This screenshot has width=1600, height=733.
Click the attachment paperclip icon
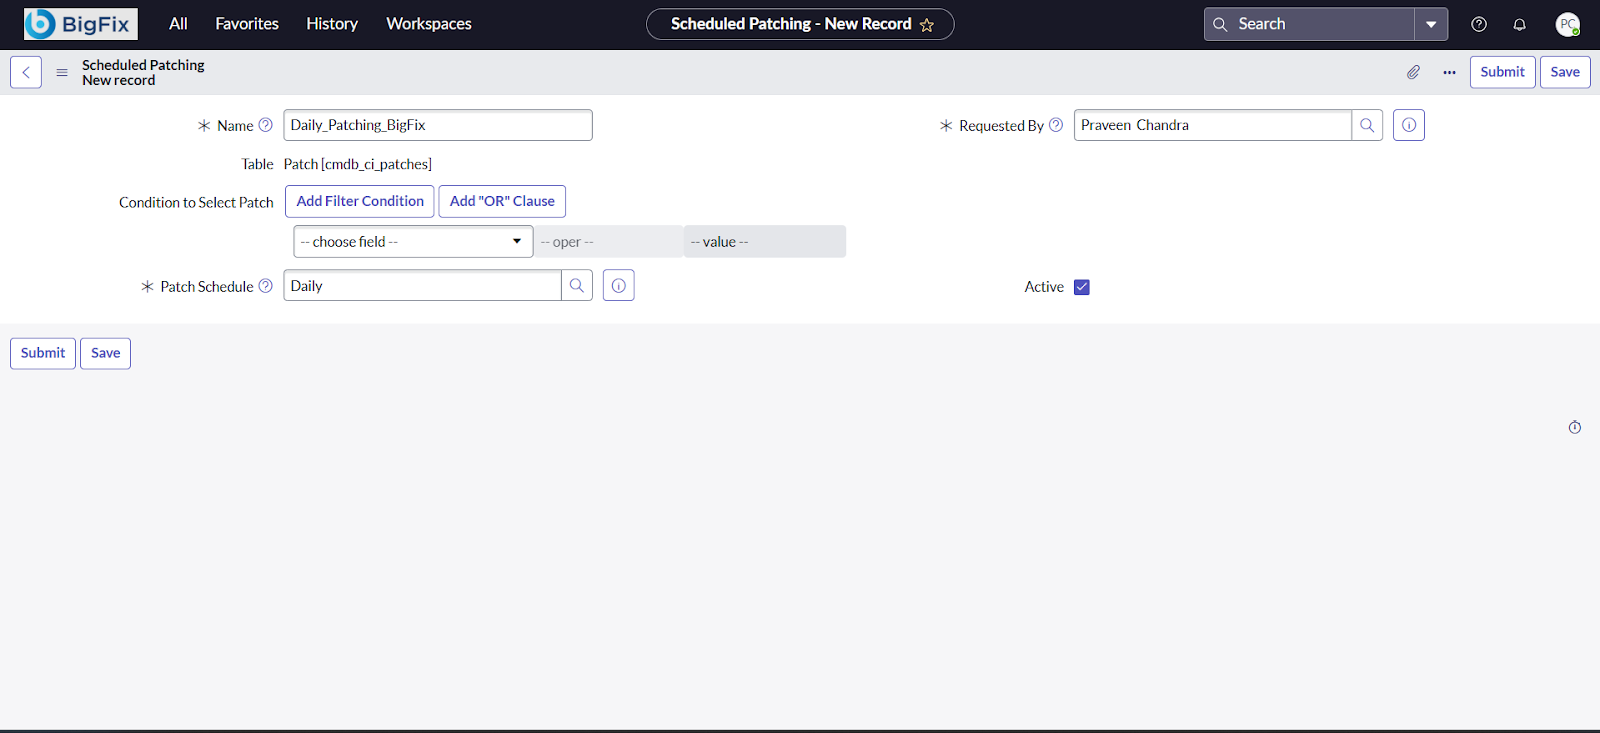[1413, 72]
